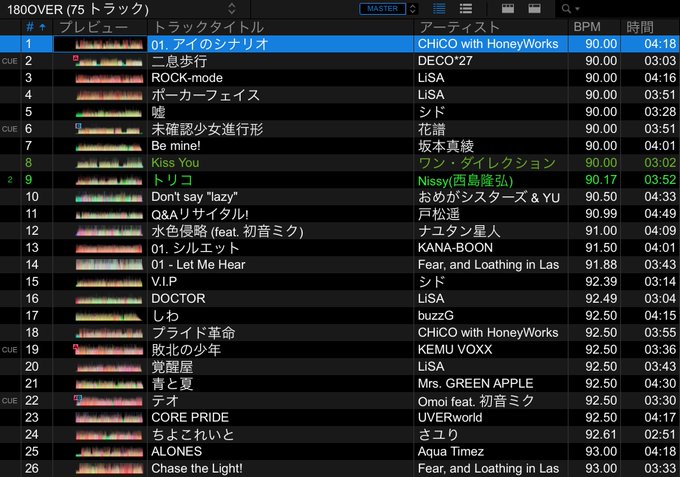The height and width of the screenshot is (477, 680).
Task: Select track Q&Aリサイタル!
Action: (200, 214)
